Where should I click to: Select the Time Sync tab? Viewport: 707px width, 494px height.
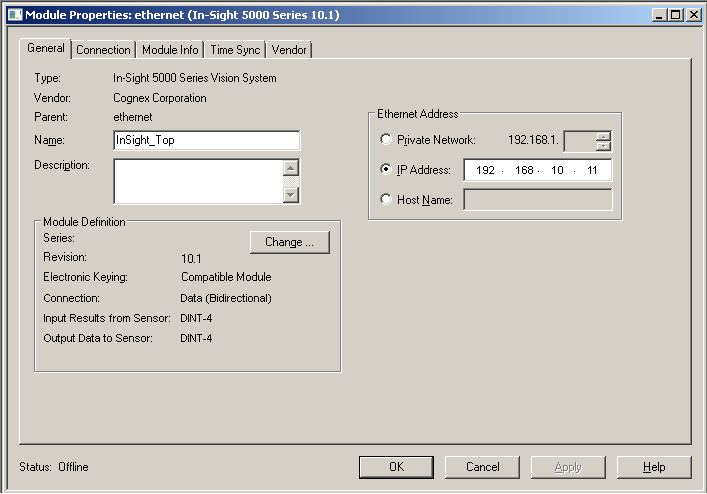tap(234, 50)
